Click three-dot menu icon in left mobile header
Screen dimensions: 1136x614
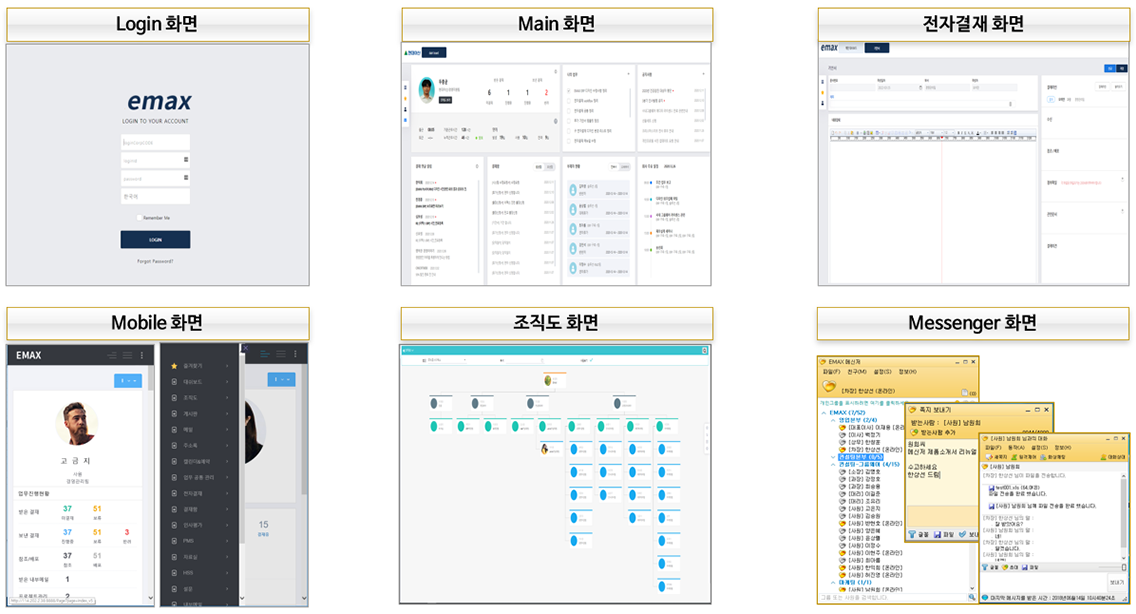coord(142,355)
